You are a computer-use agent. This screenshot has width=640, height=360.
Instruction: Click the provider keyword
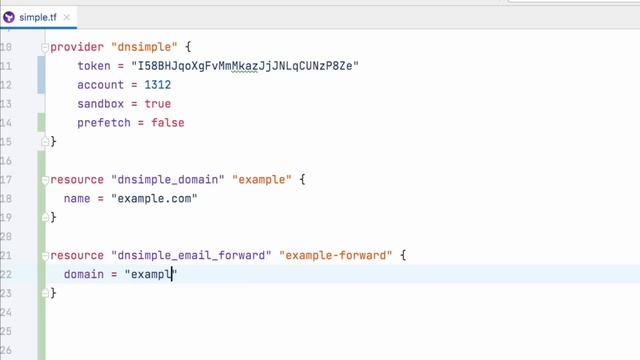click(x=77, y=47)
